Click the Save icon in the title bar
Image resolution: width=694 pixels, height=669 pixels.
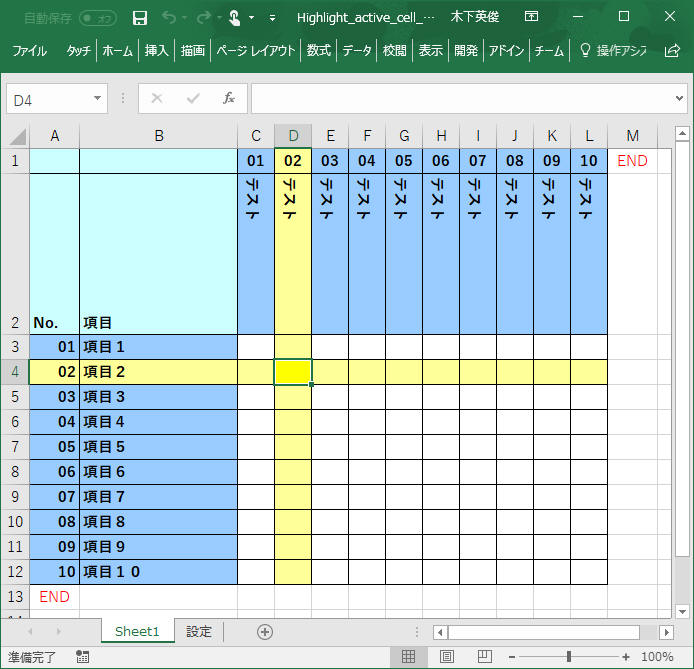140,17
